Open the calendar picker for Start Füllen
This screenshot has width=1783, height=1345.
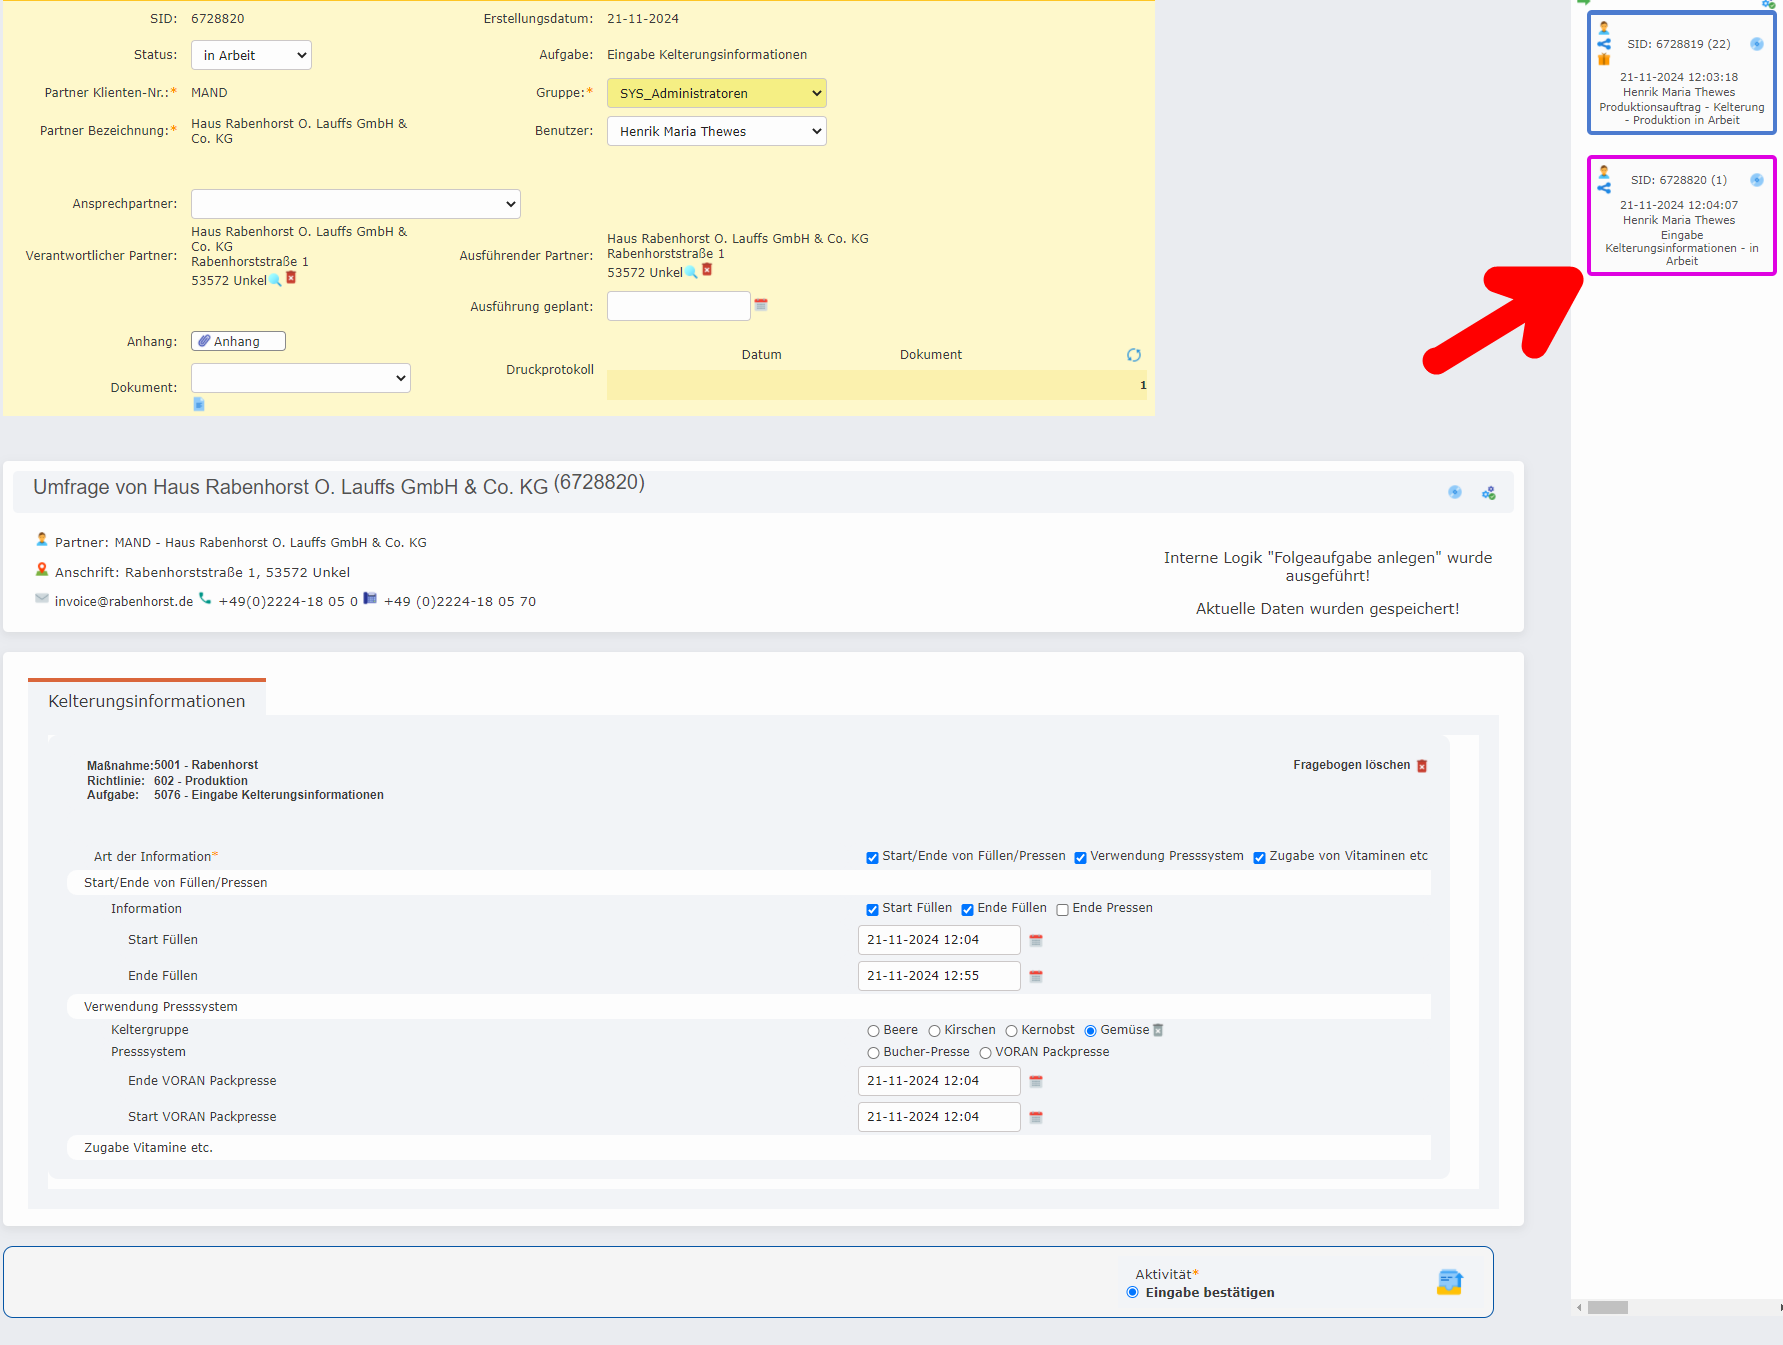tap(1035, 940)
